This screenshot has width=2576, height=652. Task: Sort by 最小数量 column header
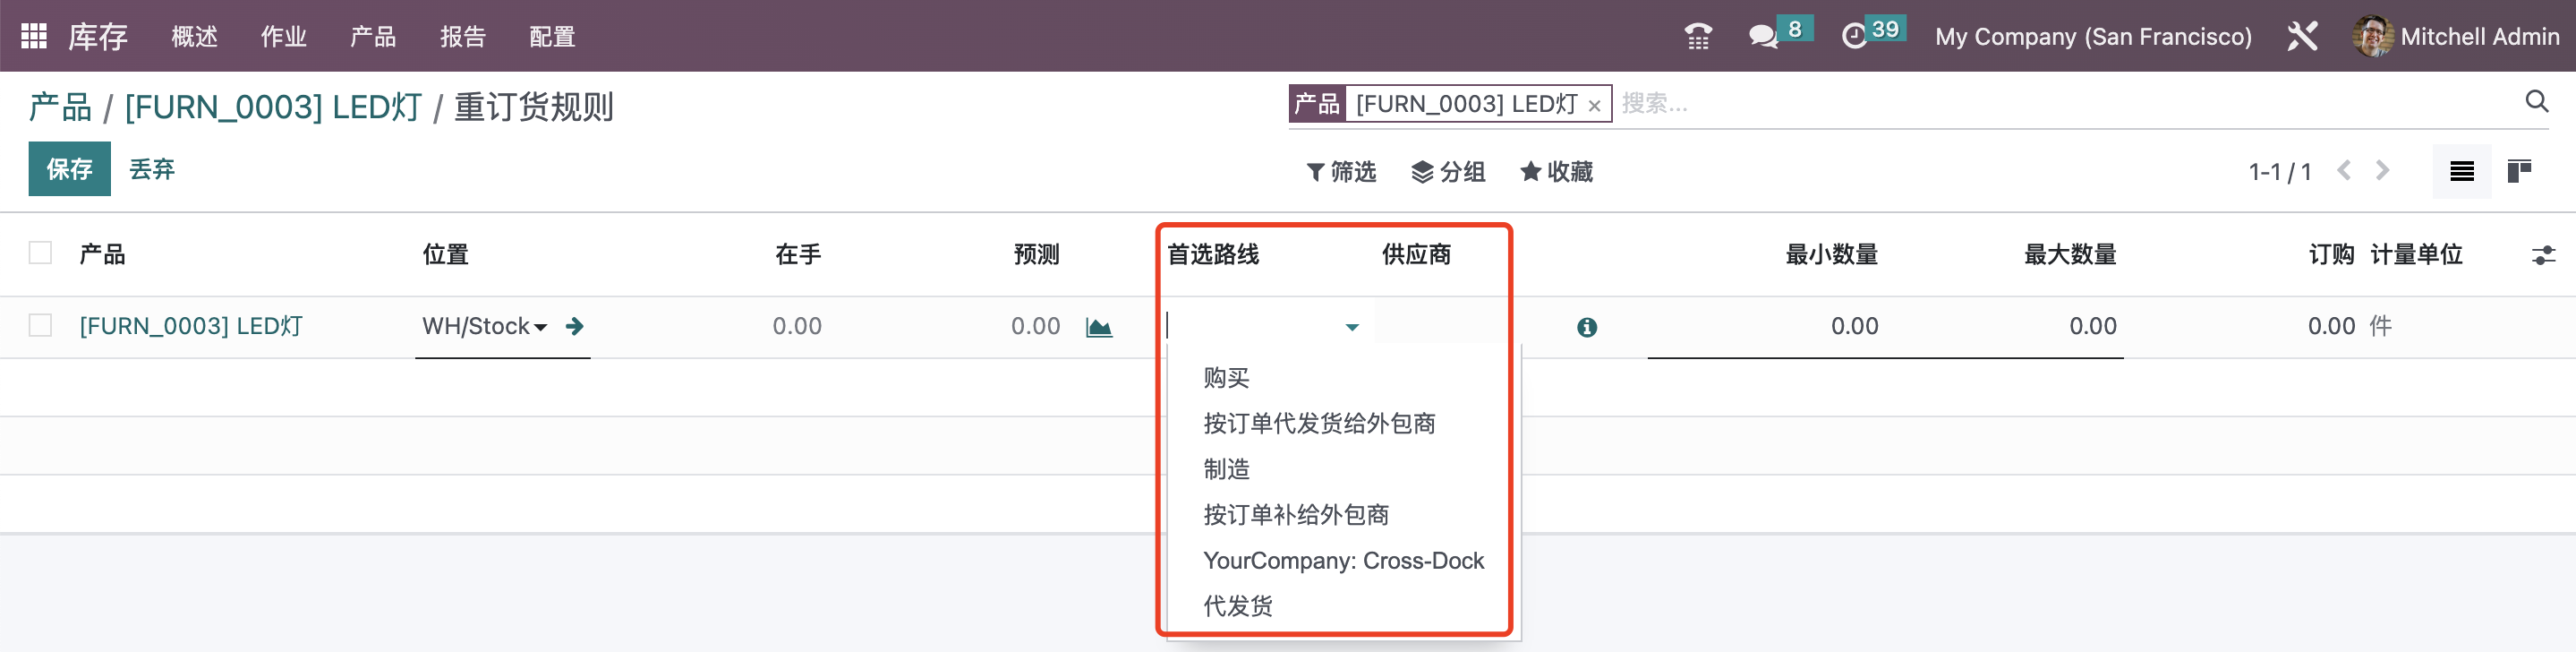[1832, 254]
